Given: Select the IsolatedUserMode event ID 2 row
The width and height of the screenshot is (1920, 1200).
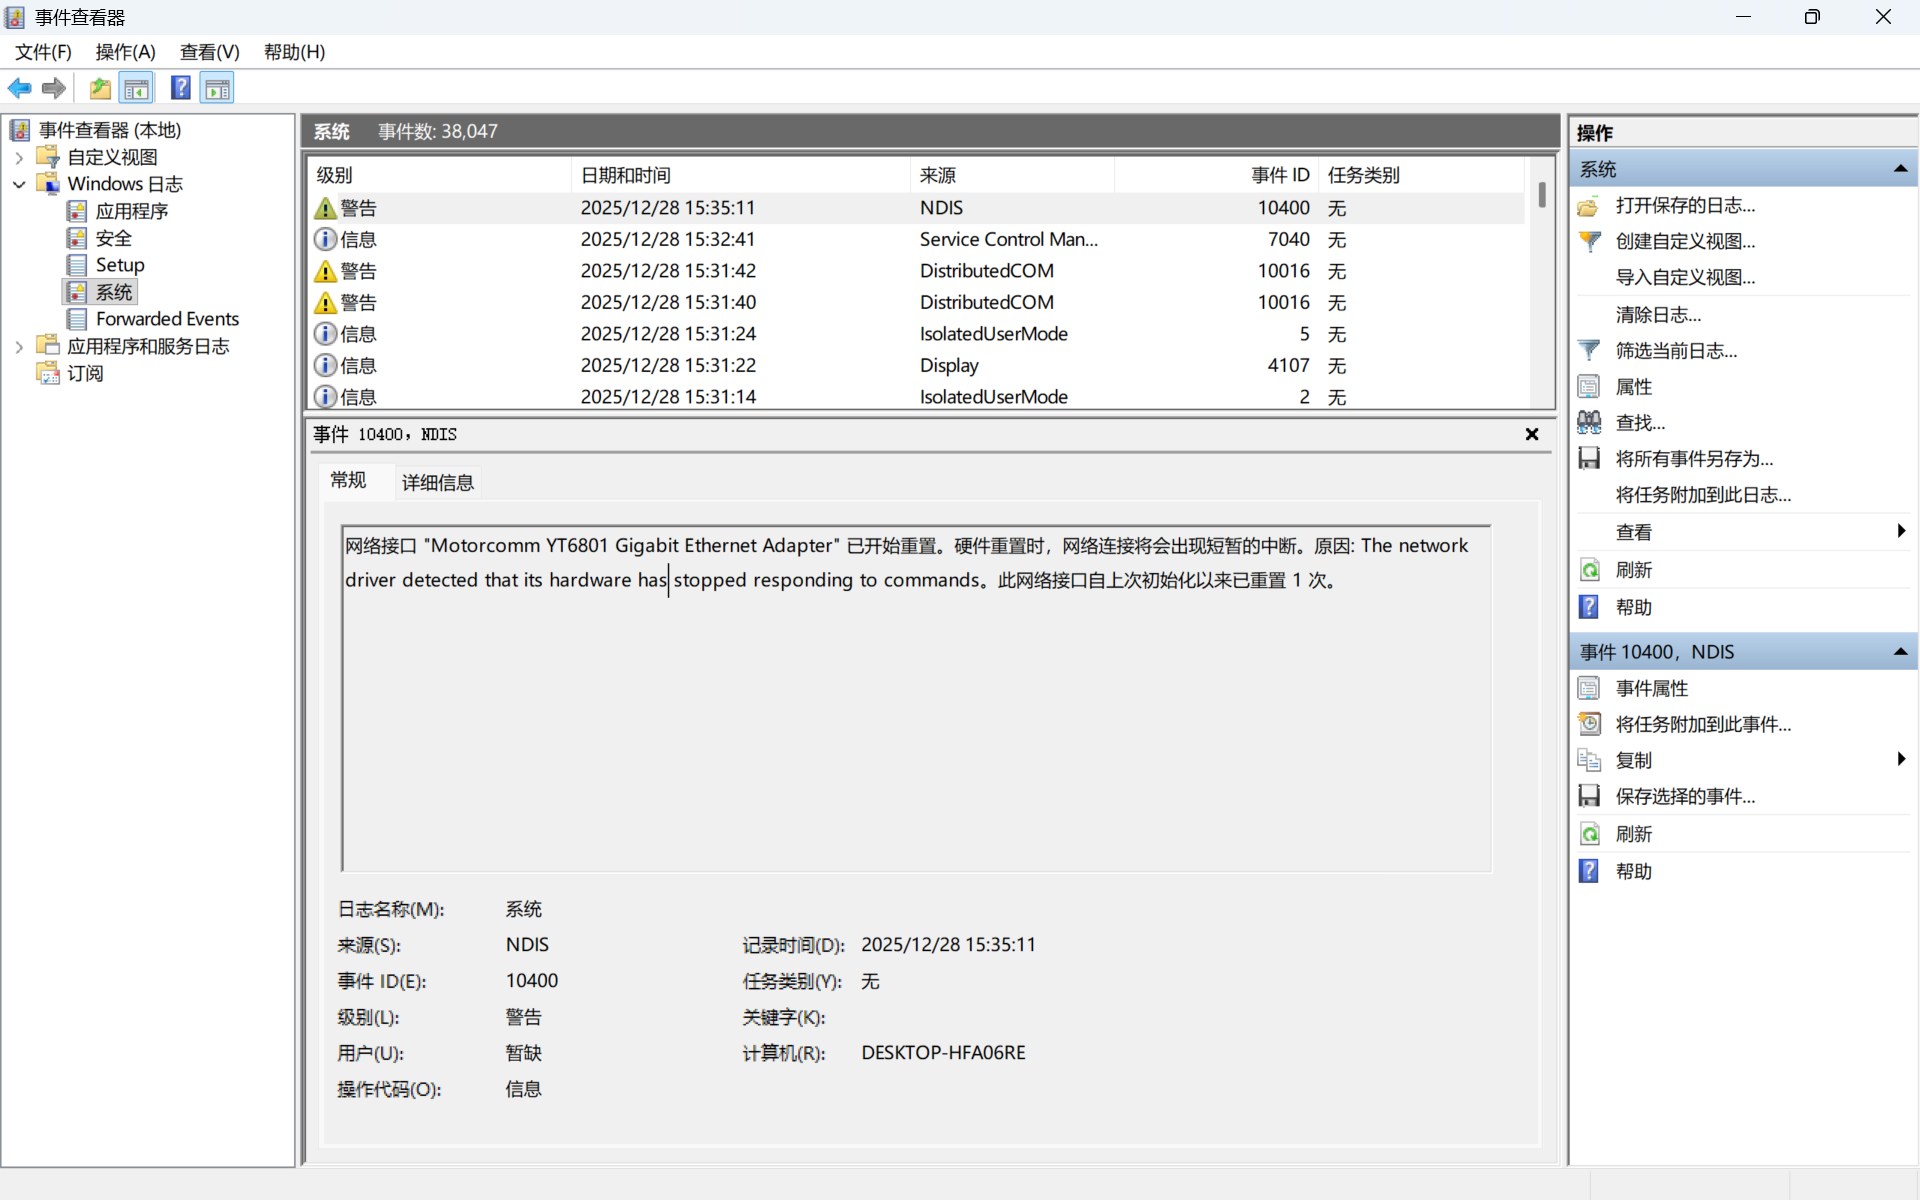Looking at the screenshot, I should click(915, 397).
